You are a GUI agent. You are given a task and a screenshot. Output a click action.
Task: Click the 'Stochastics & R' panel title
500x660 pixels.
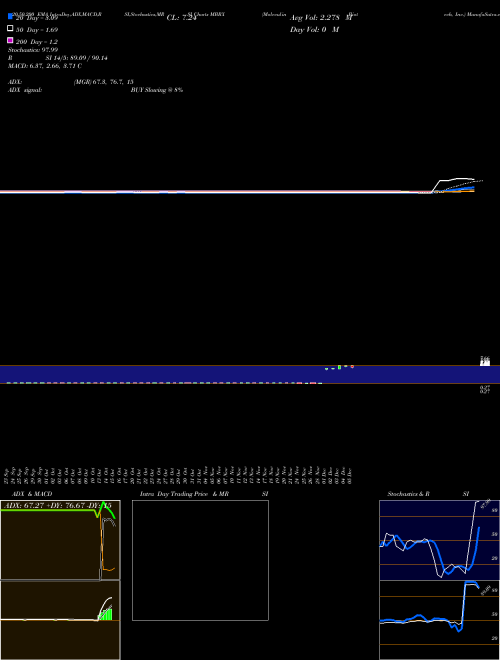coord(408,494)
